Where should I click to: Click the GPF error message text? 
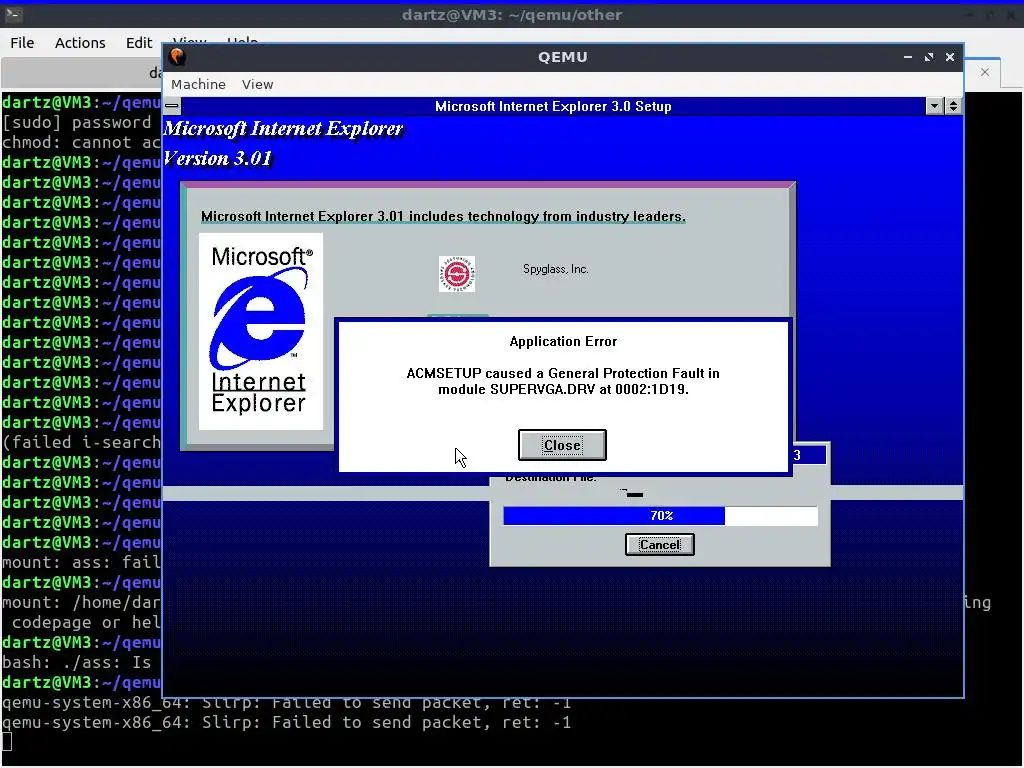click(x=563, y=381)
